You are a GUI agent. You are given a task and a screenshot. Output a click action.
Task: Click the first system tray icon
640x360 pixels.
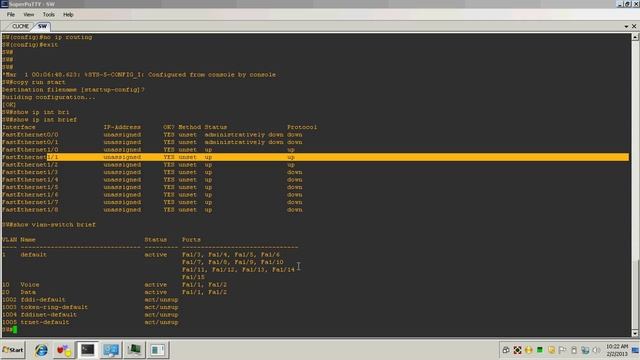click(x=506, y=350)
